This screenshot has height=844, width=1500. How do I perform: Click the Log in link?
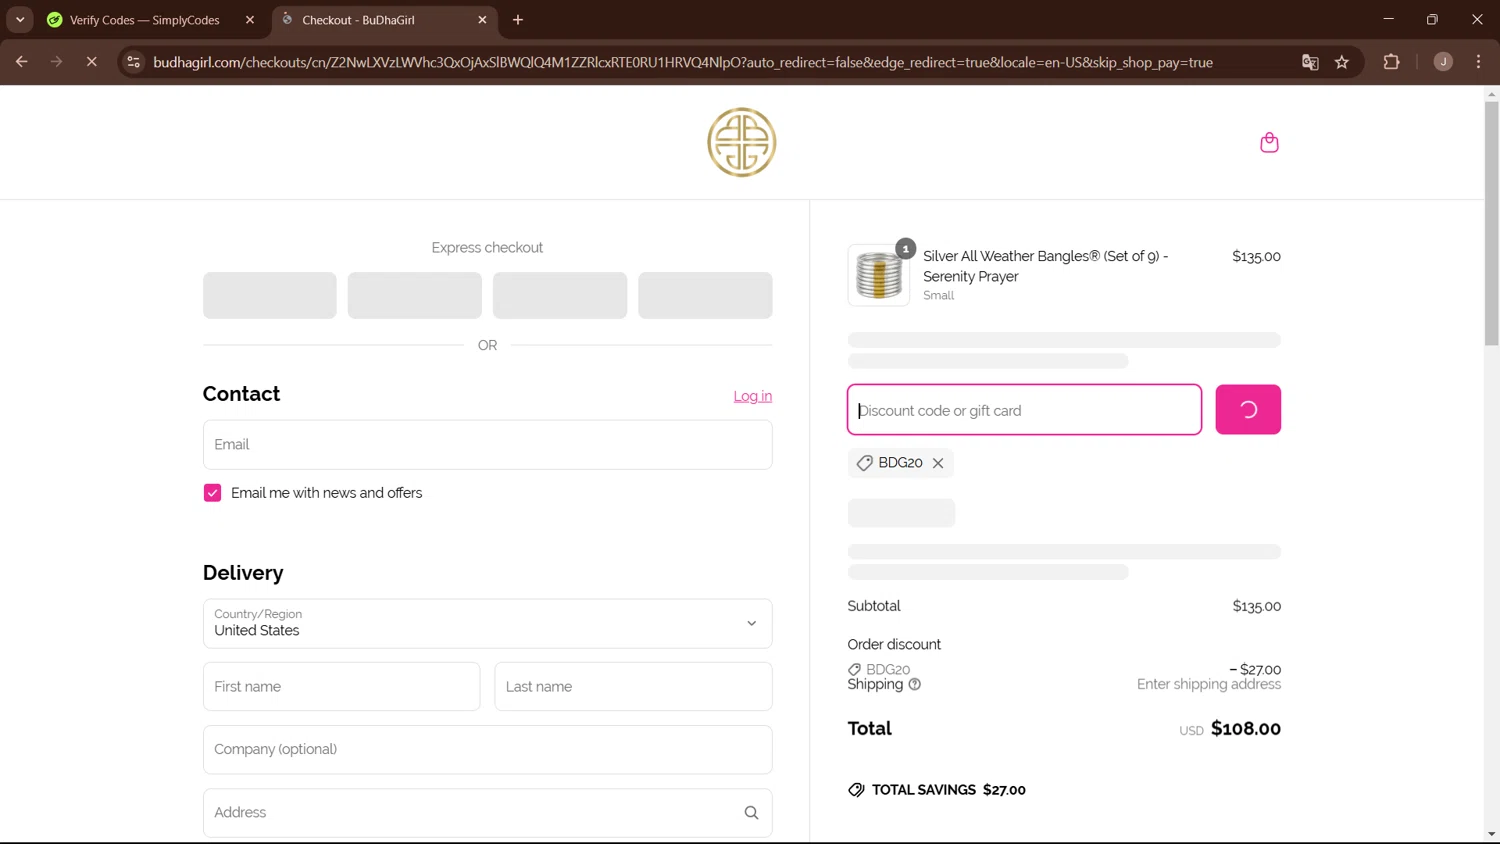pyautogui.click(x=753, y=396)
